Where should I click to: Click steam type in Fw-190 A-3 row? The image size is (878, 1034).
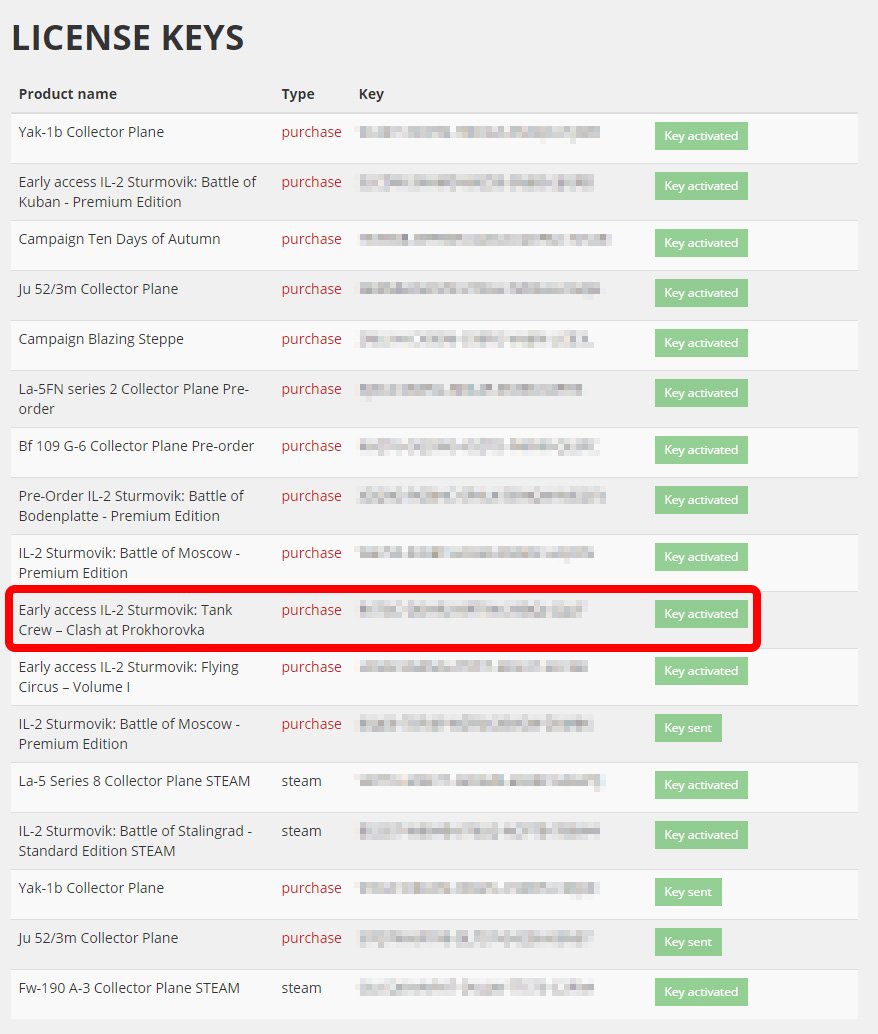[301, 988]
